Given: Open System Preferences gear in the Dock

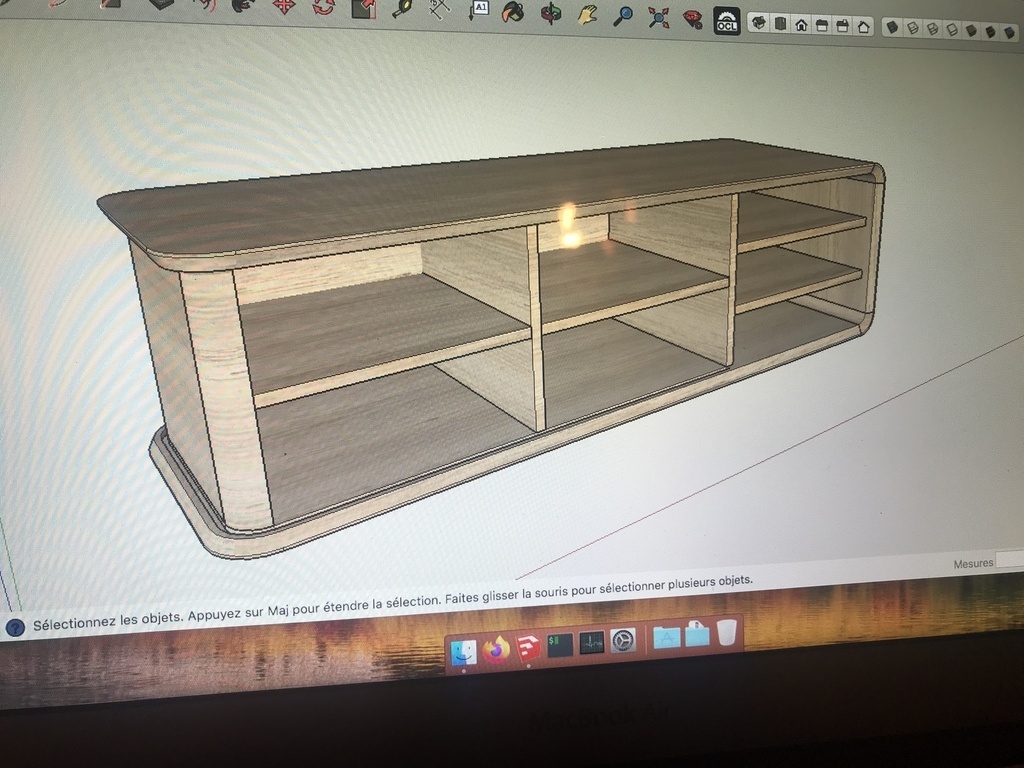Looking at the screenshot, I should 624,641.
